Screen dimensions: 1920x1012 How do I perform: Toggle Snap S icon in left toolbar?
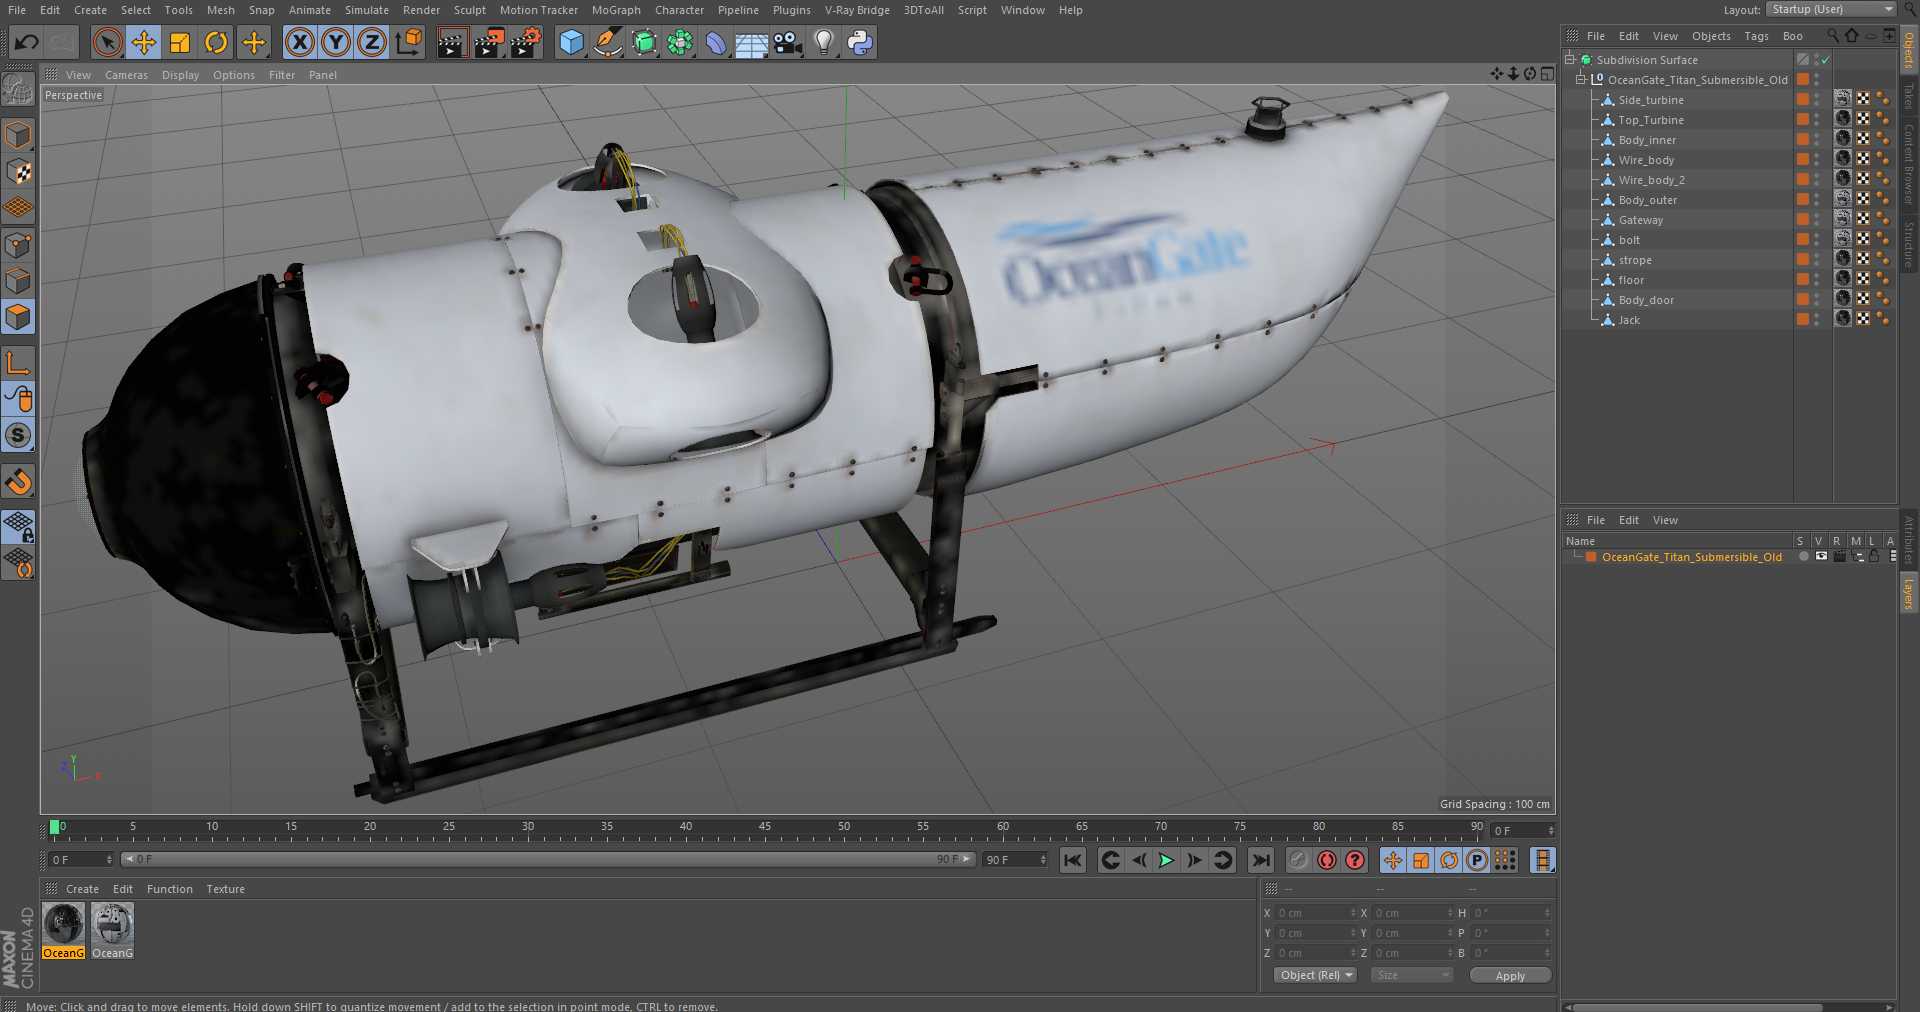(x=18, y=435)
